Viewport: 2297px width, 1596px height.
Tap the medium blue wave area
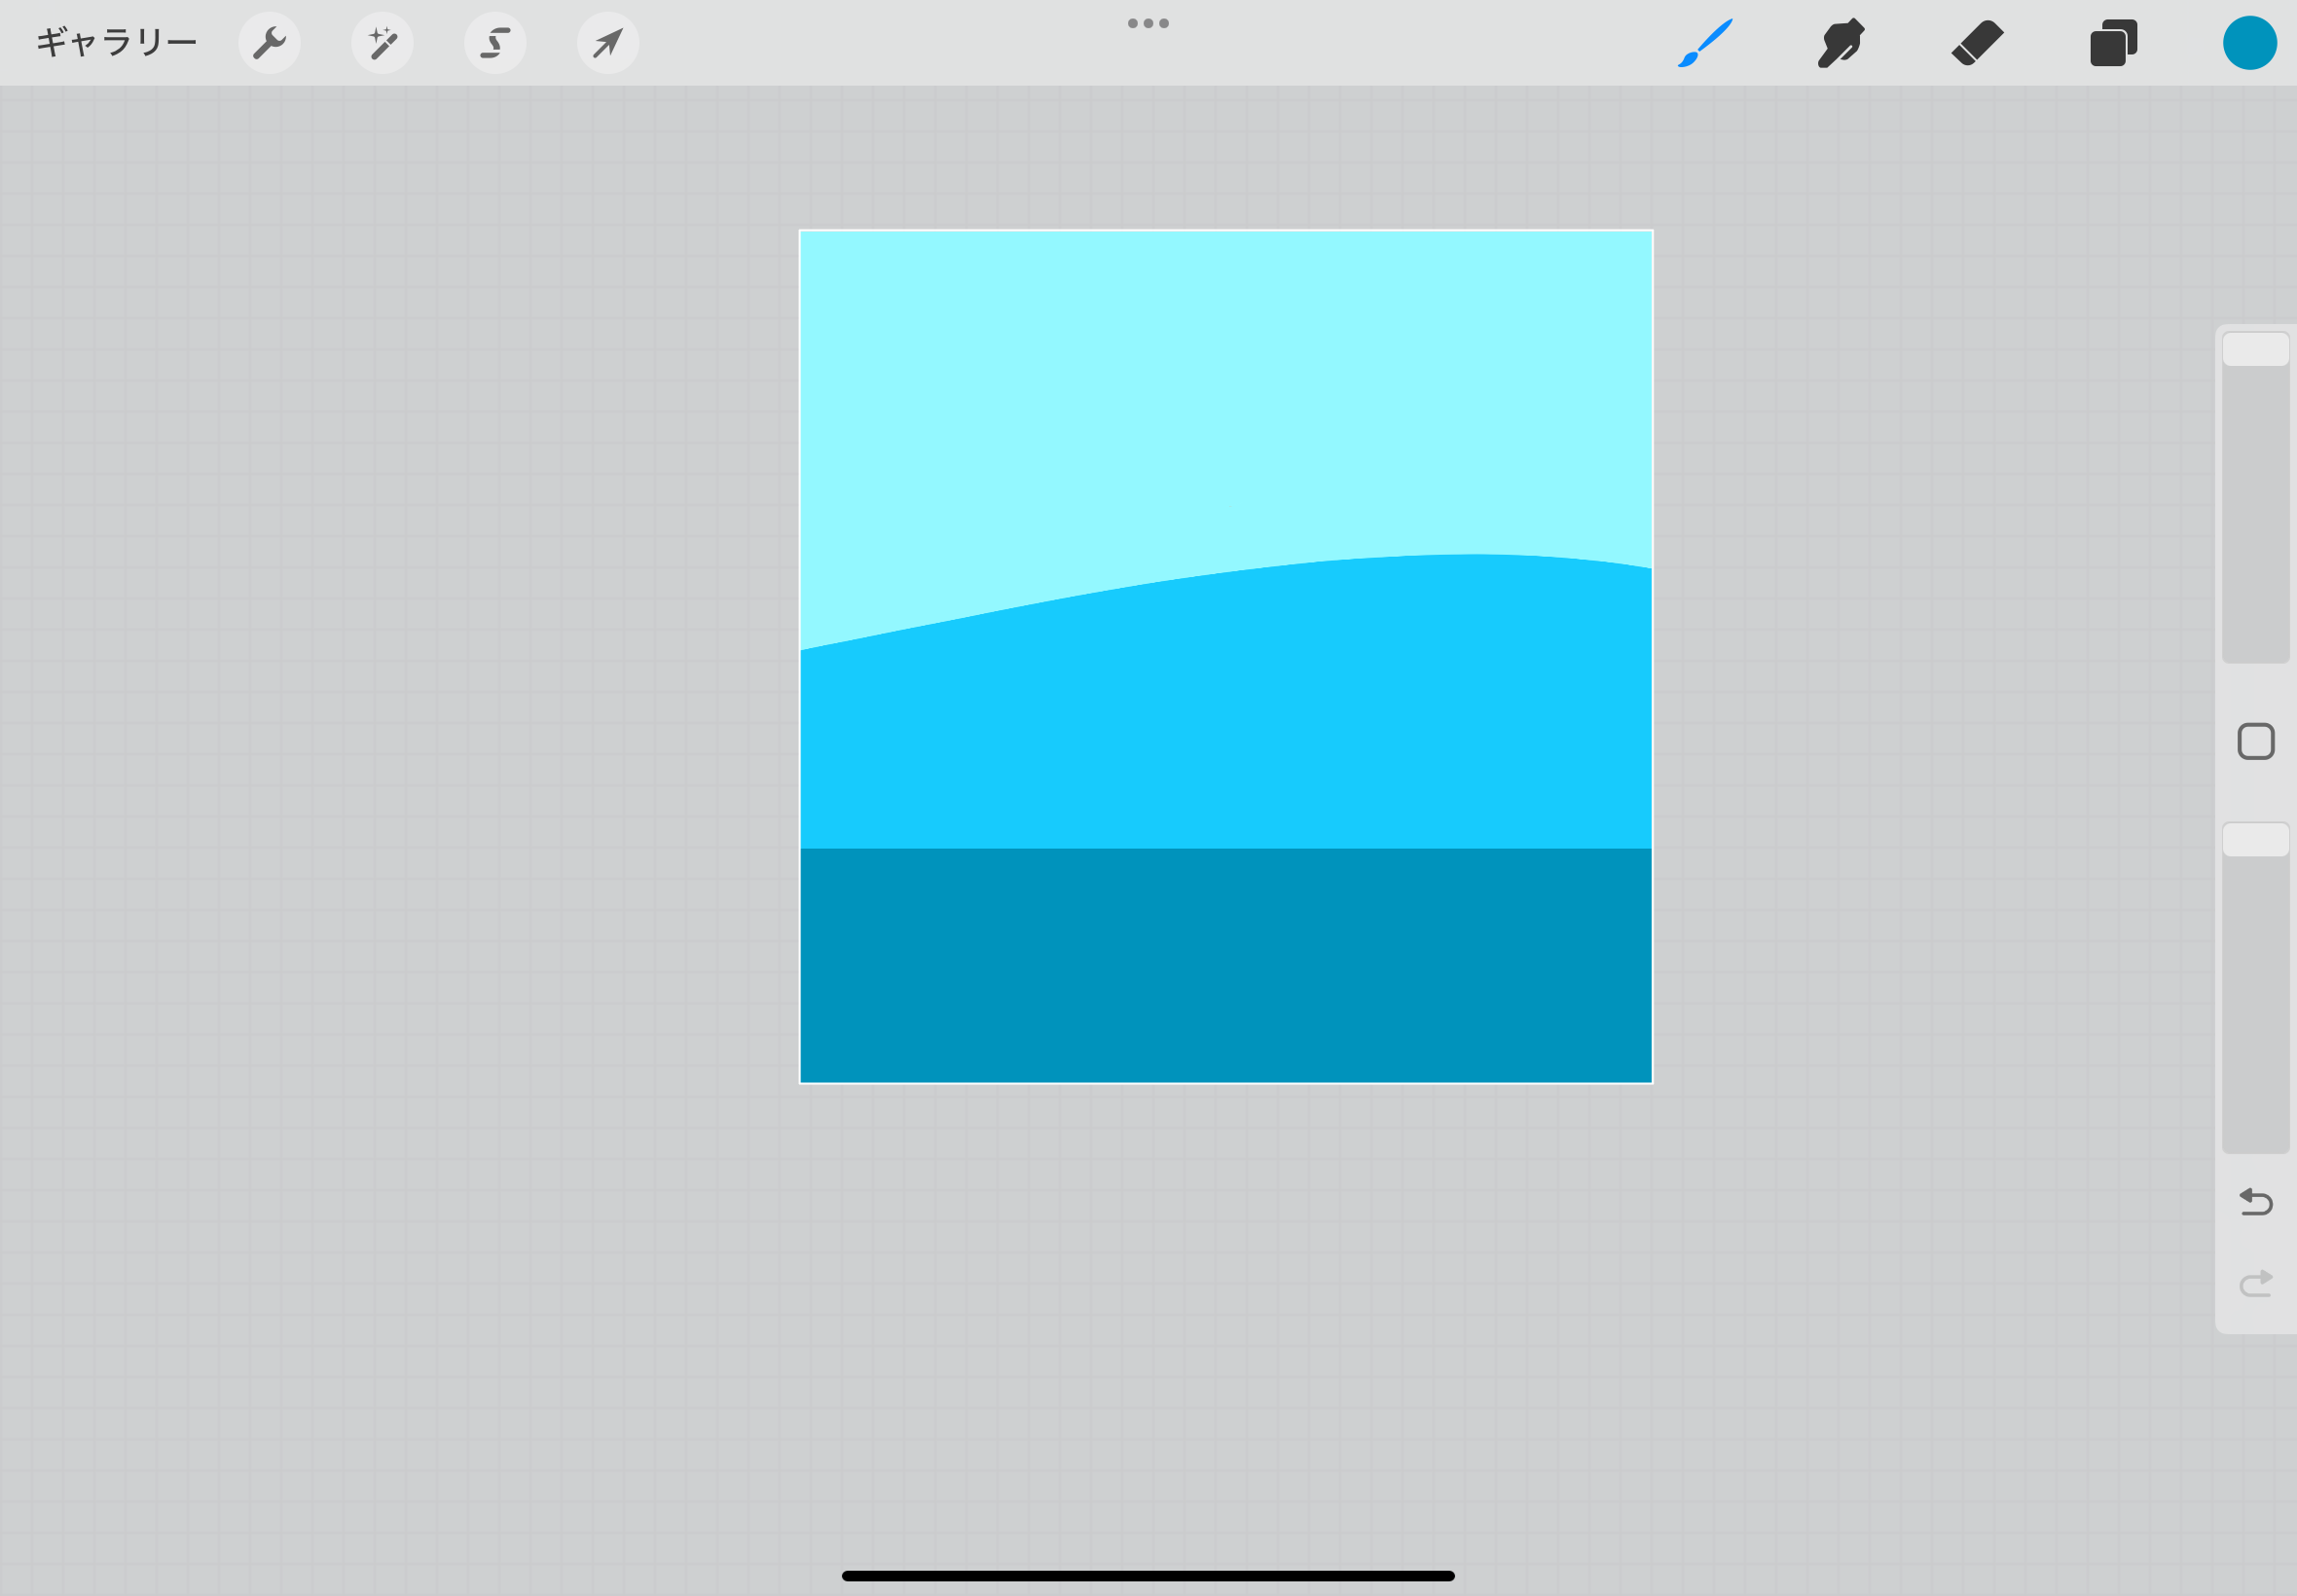1225,720
